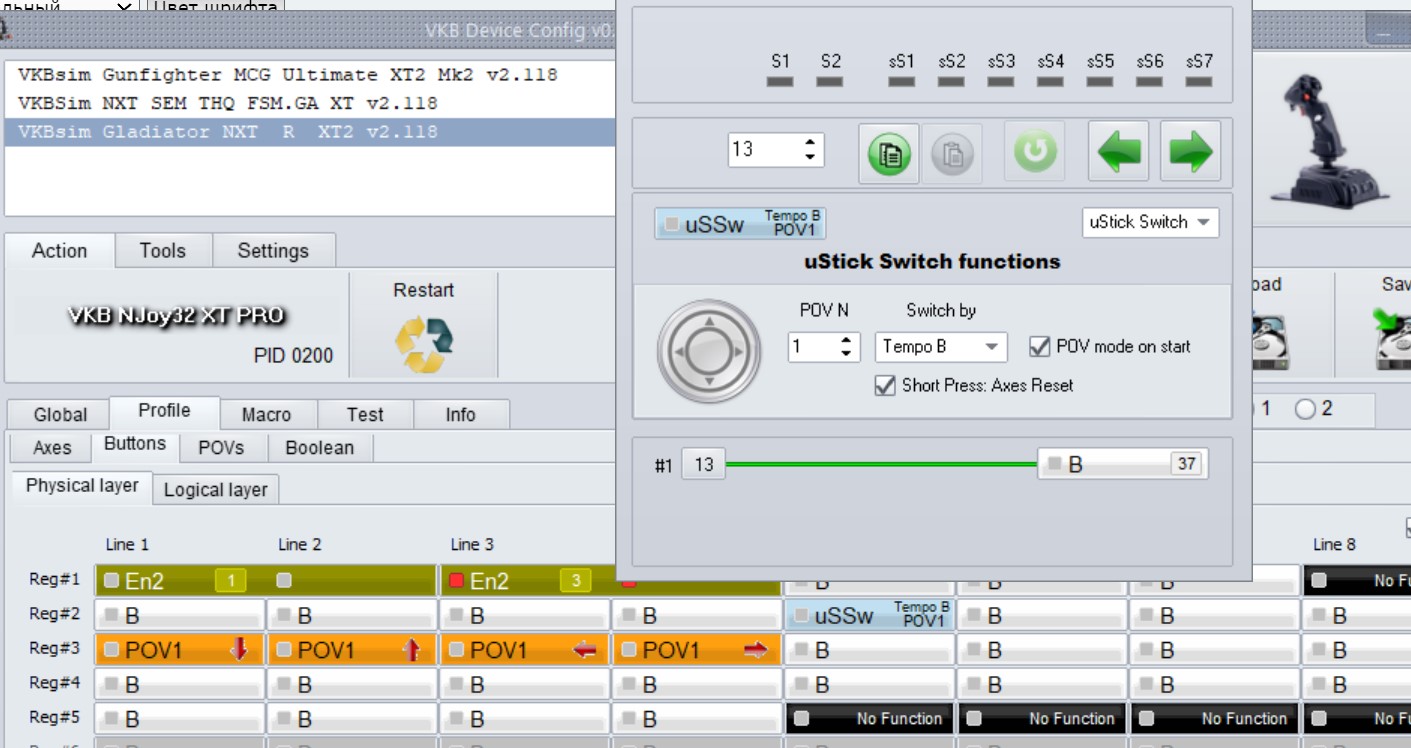Open the Profile tab

164,411
